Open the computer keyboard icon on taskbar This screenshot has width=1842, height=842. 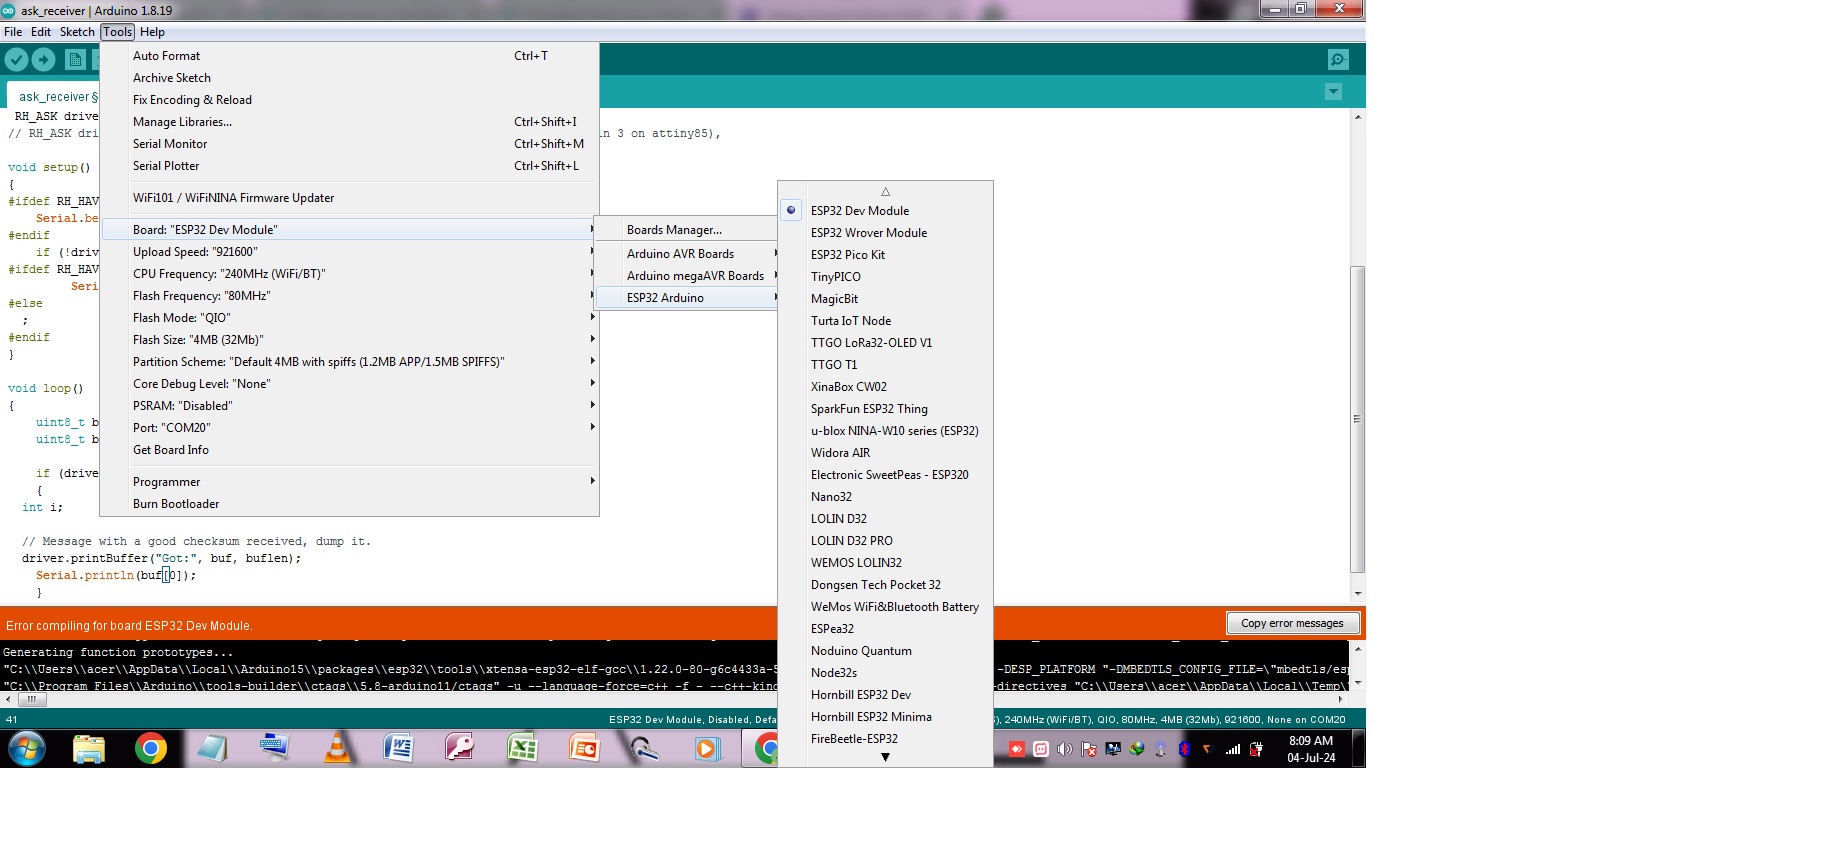[x=274, y=748]
